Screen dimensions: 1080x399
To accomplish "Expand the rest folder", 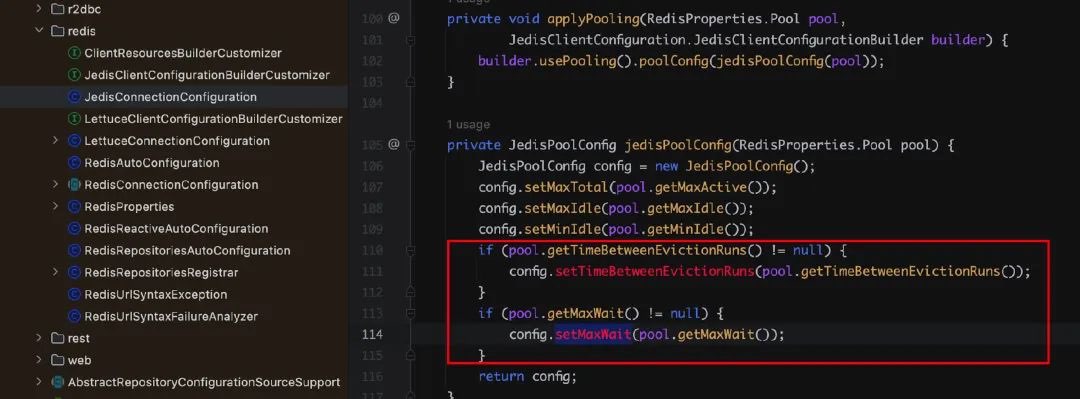I will (x=39, y=338).
